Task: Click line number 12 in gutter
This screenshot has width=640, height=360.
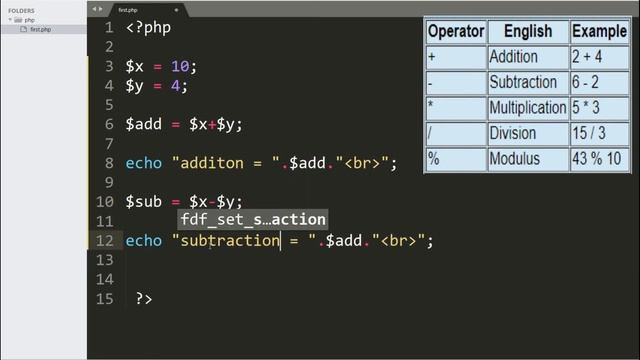Action: (x=104, y=240)
